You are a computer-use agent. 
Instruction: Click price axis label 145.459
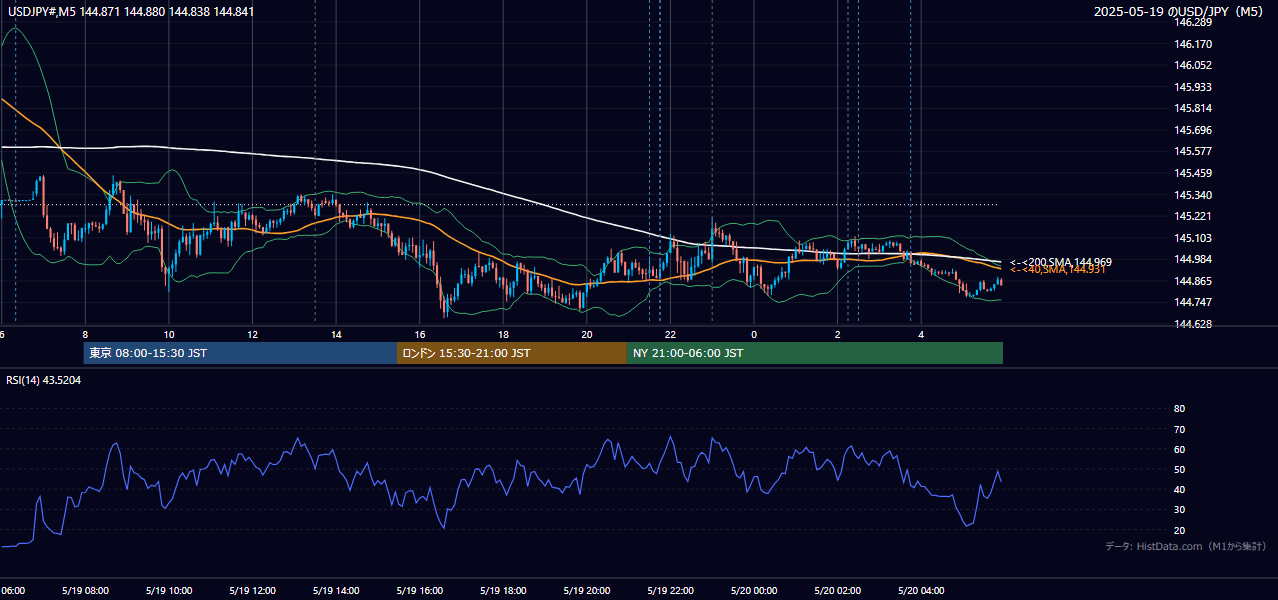click(x=1194, y=173)
